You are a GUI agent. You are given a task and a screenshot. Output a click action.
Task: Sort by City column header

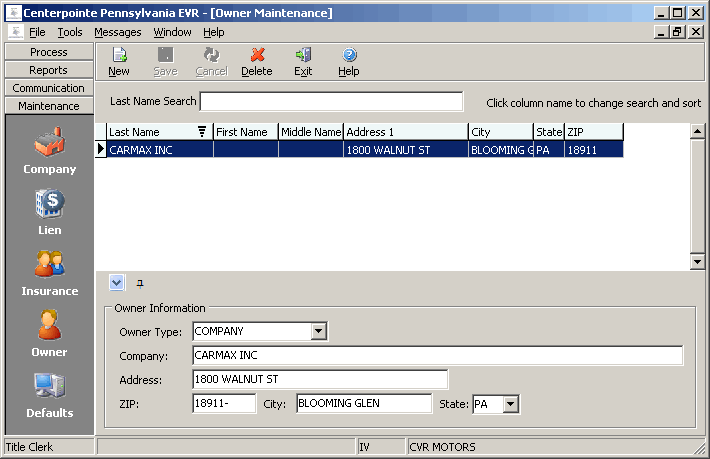[x=501, y=132]
